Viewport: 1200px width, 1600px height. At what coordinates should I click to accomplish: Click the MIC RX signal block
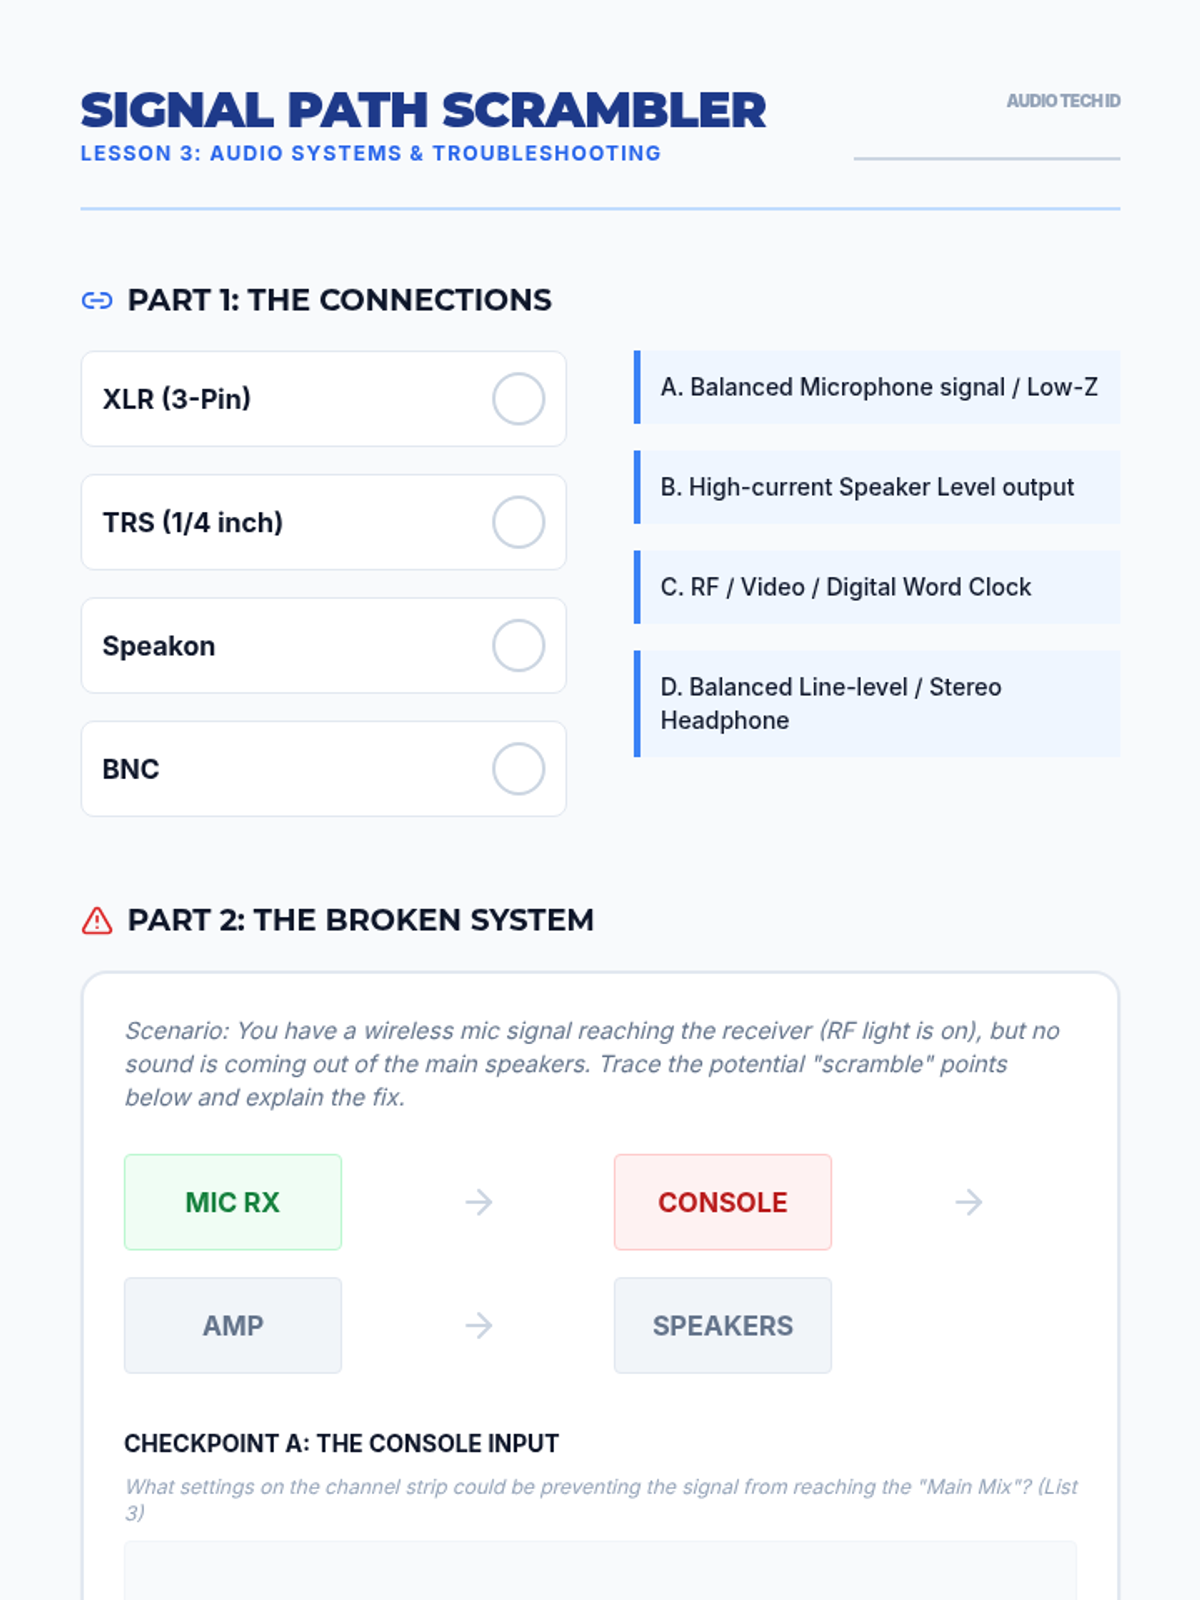point(233,1202)
